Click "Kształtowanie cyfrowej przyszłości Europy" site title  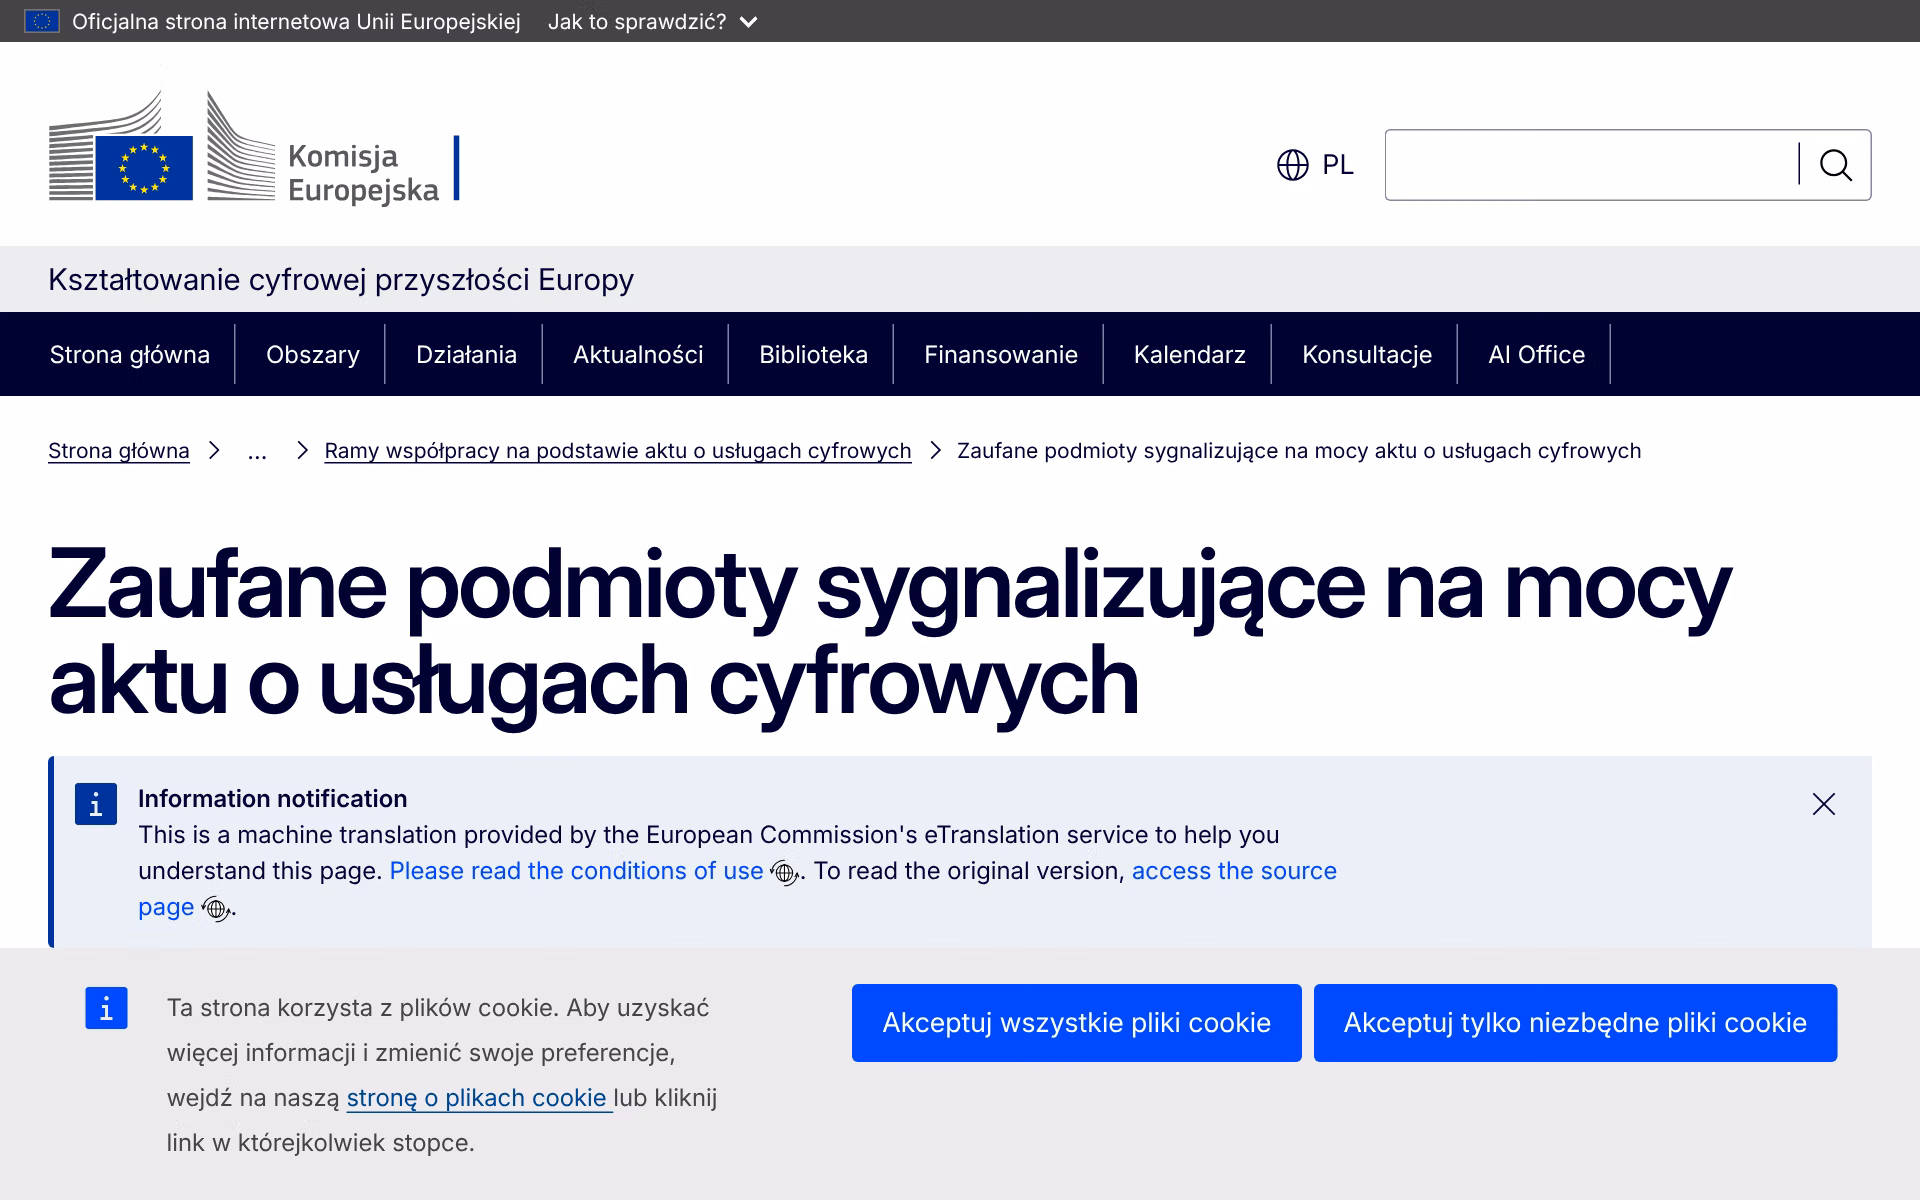coord(341,279)
